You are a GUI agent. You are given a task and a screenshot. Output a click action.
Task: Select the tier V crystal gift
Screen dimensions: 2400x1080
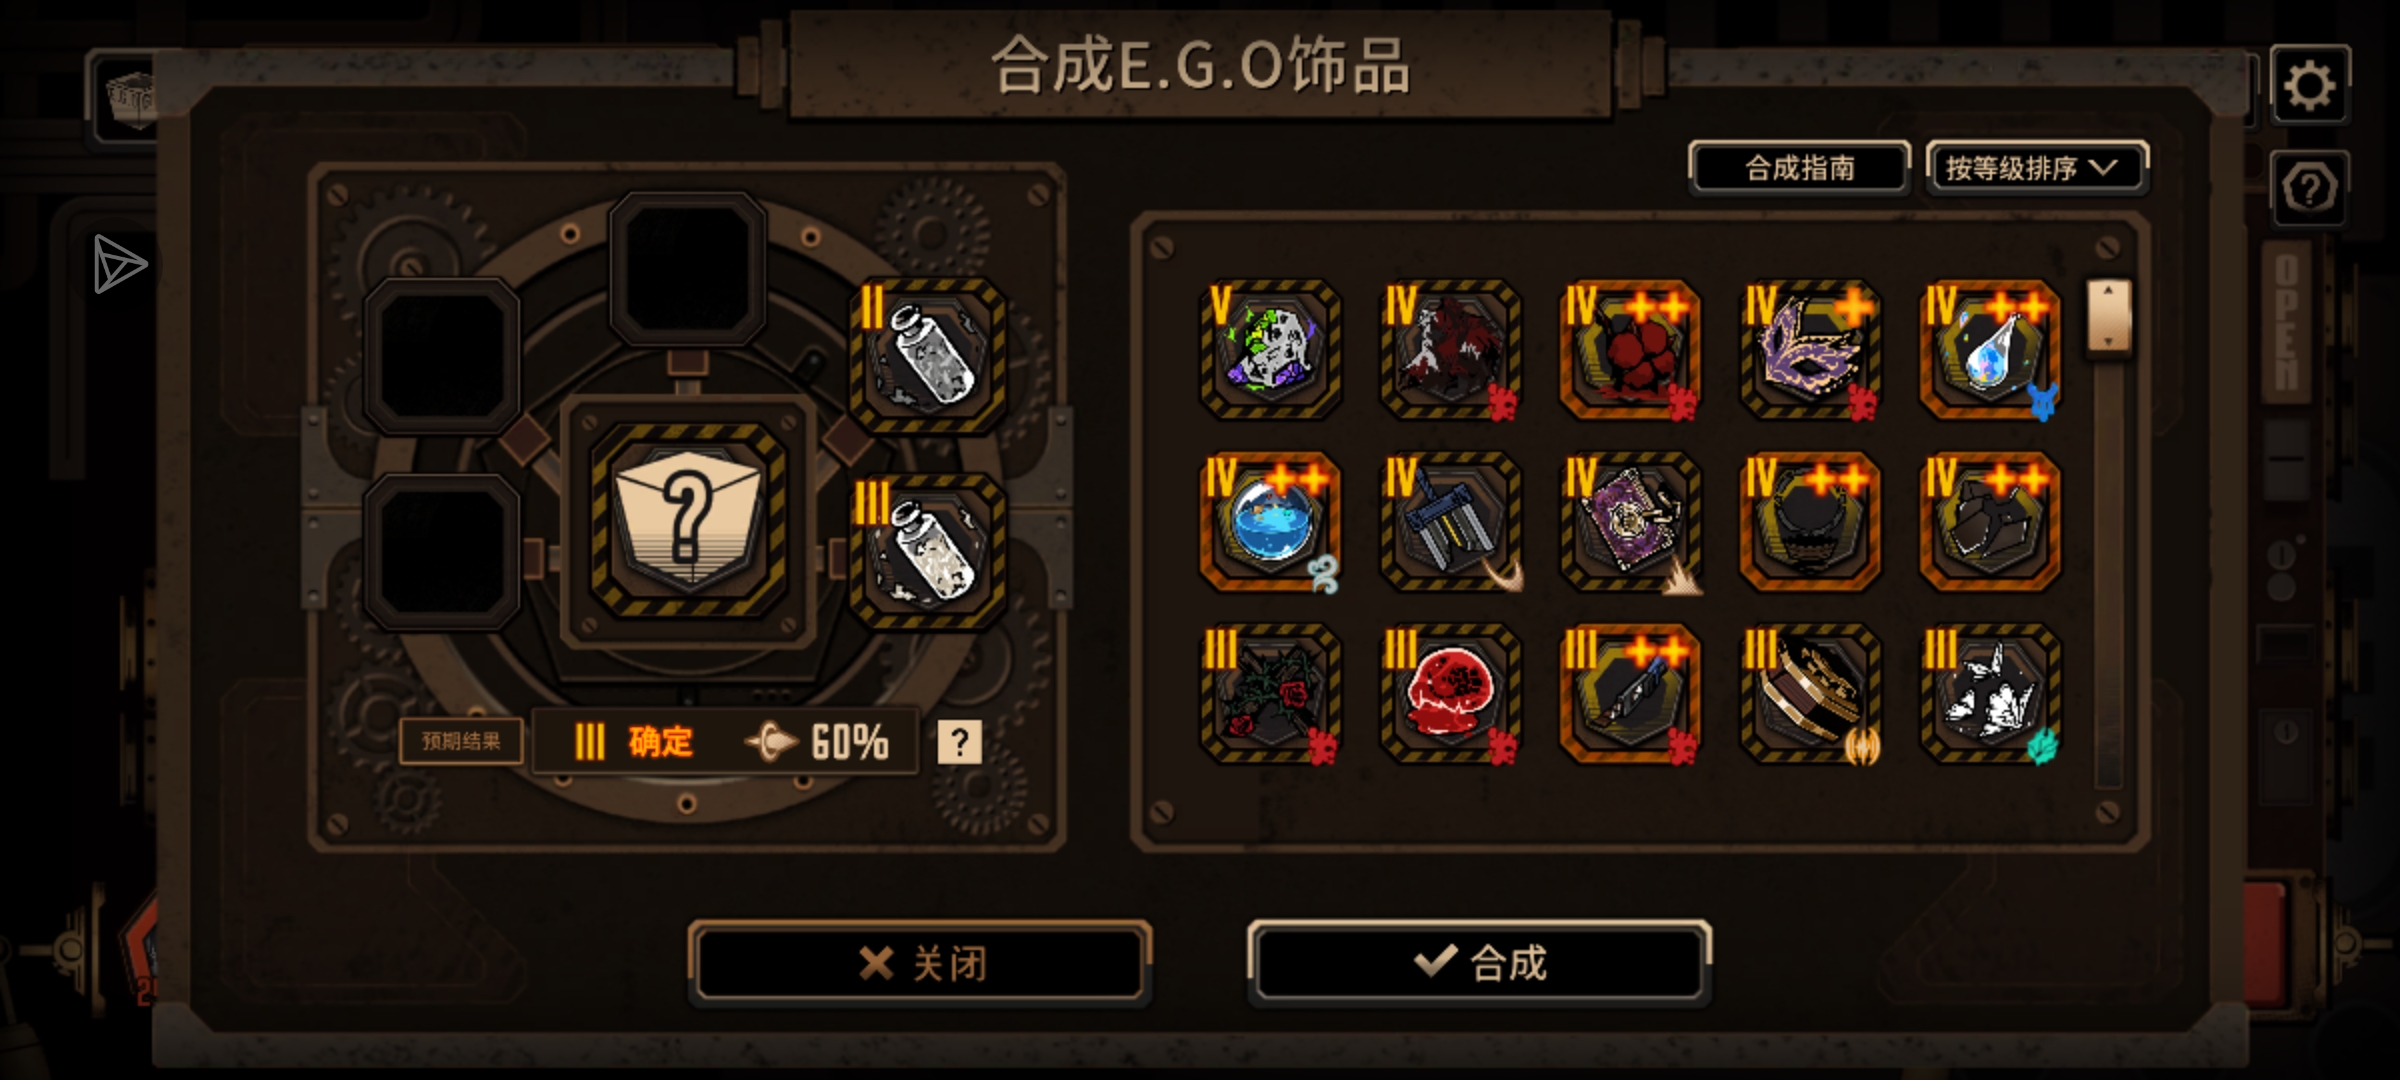[1270, 349]
